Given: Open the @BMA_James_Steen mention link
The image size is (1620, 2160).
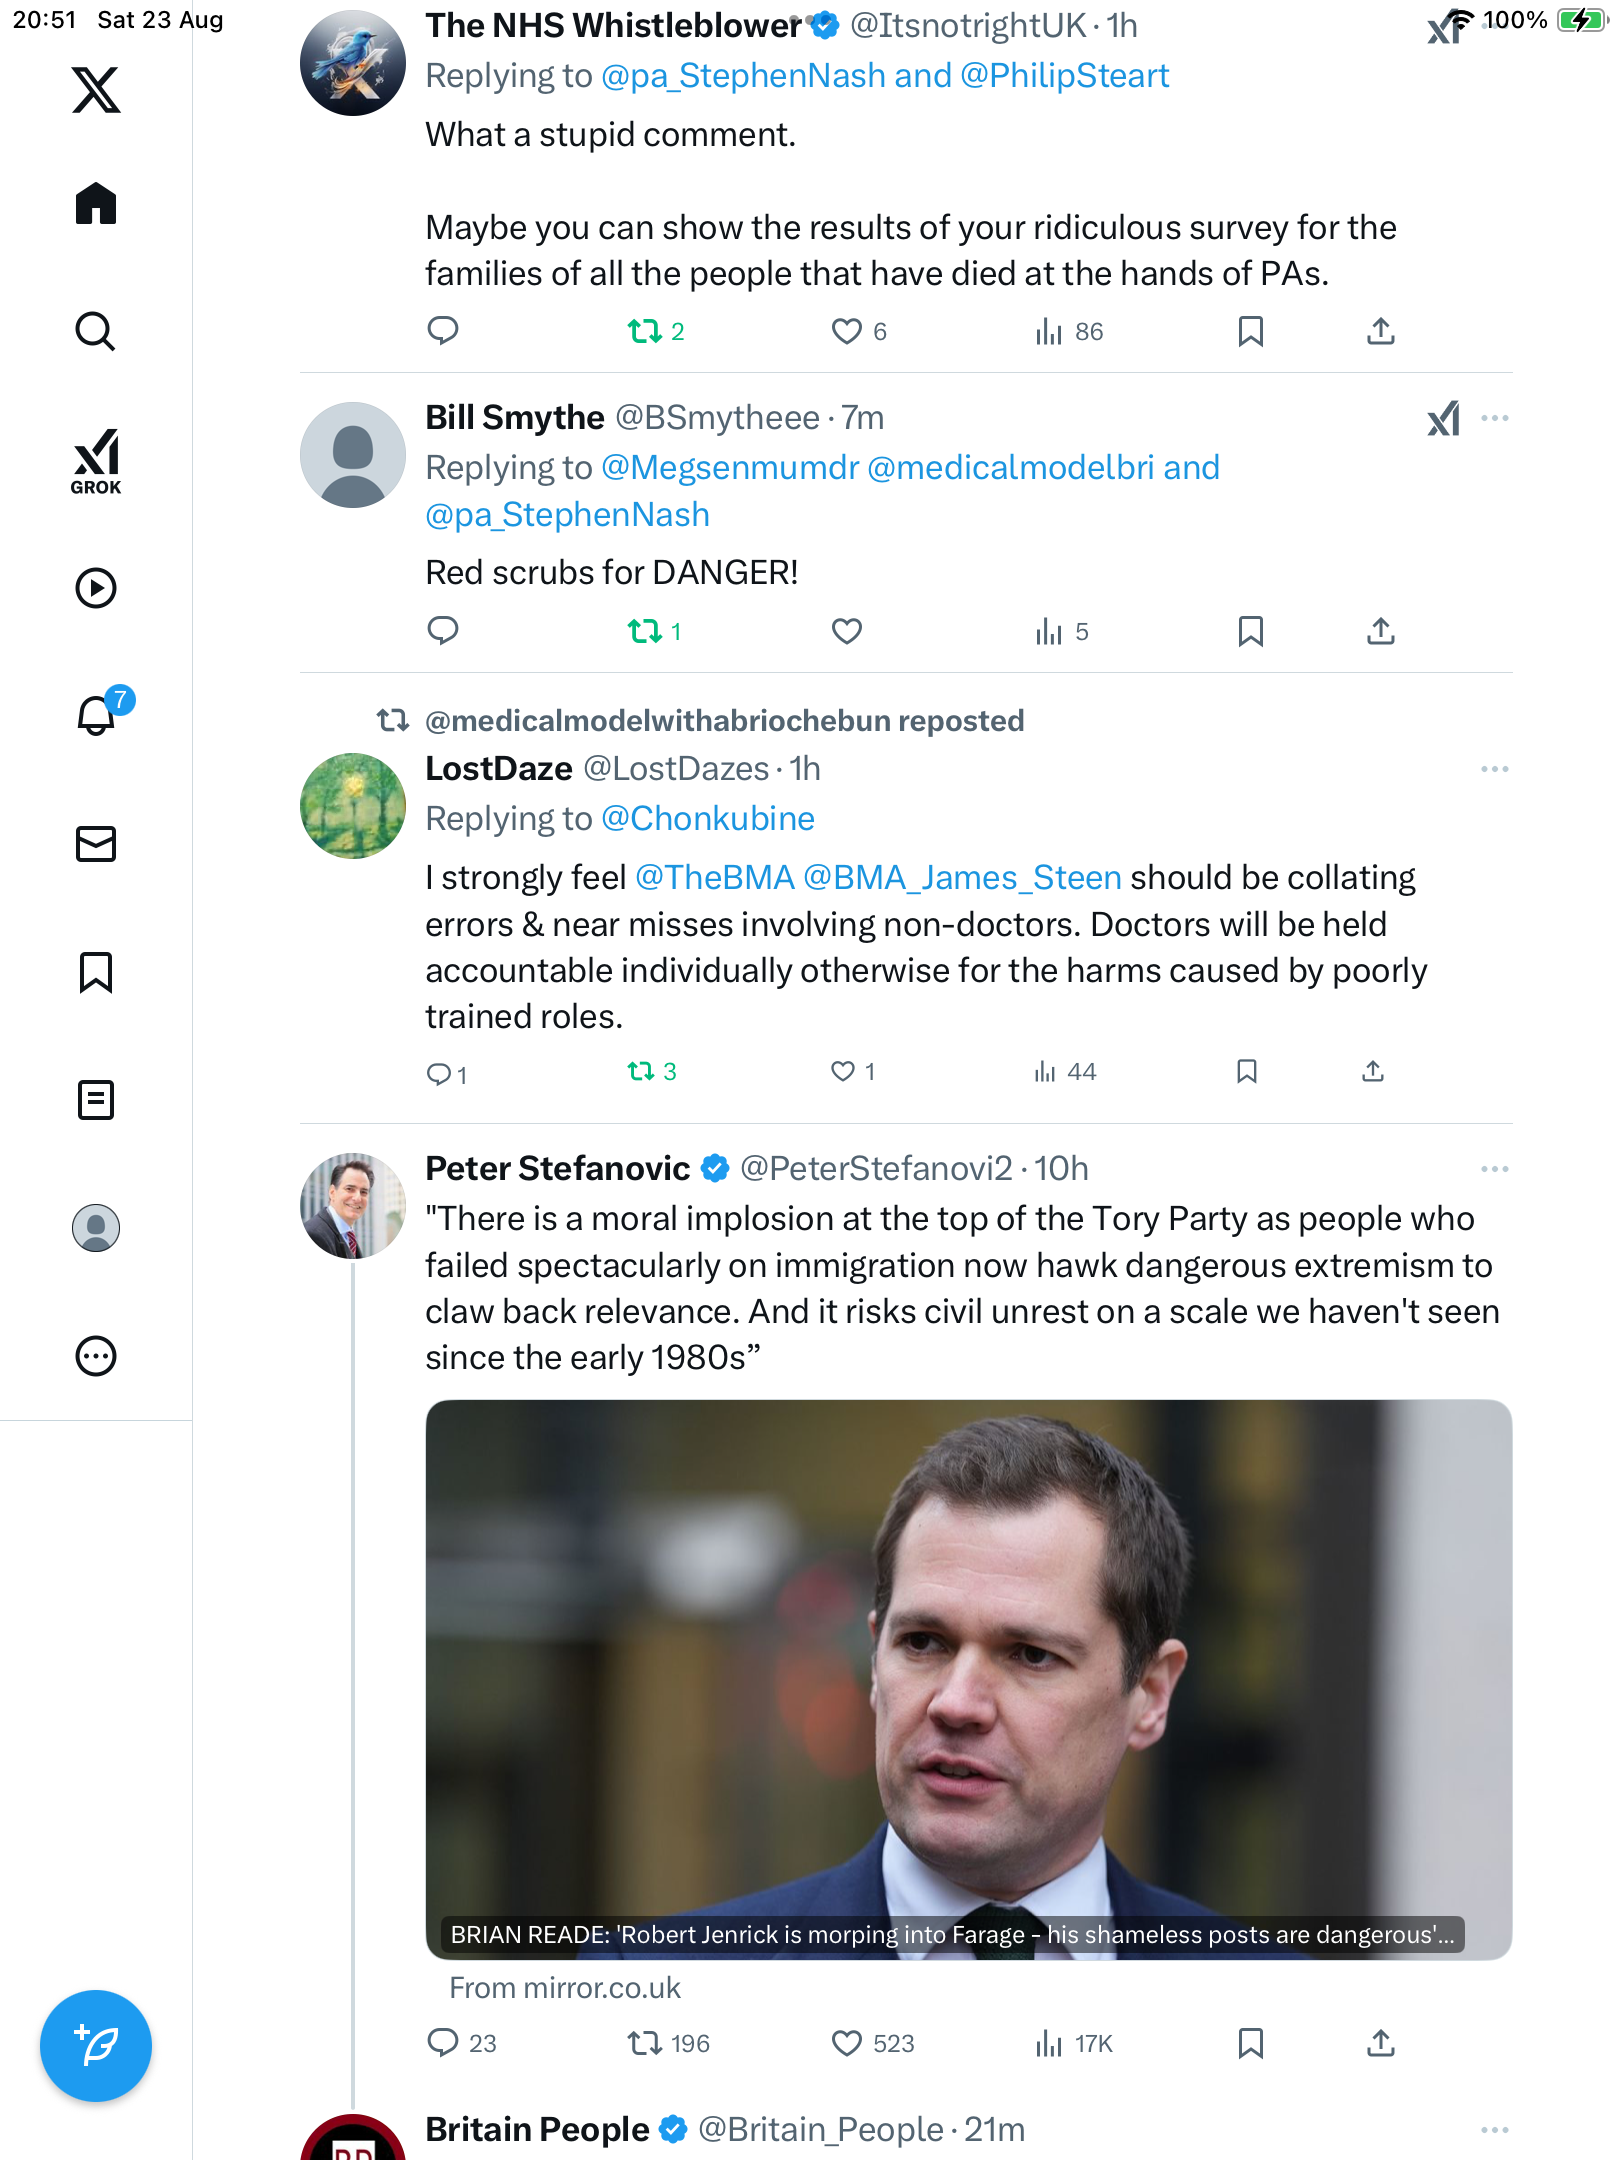Looking at the screenshot, I should pyautogui.click(x=962, y=878).
